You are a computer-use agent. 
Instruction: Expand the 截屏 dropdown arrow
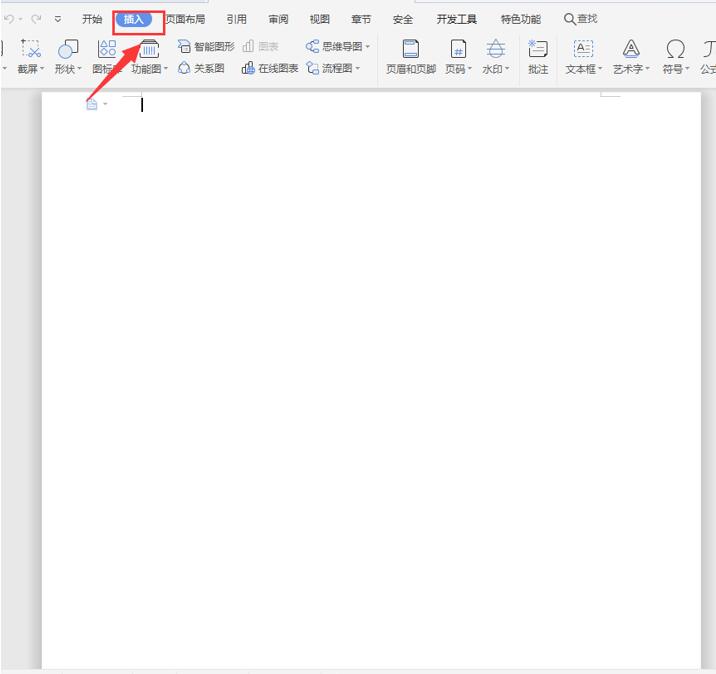(x=42, y=69)
